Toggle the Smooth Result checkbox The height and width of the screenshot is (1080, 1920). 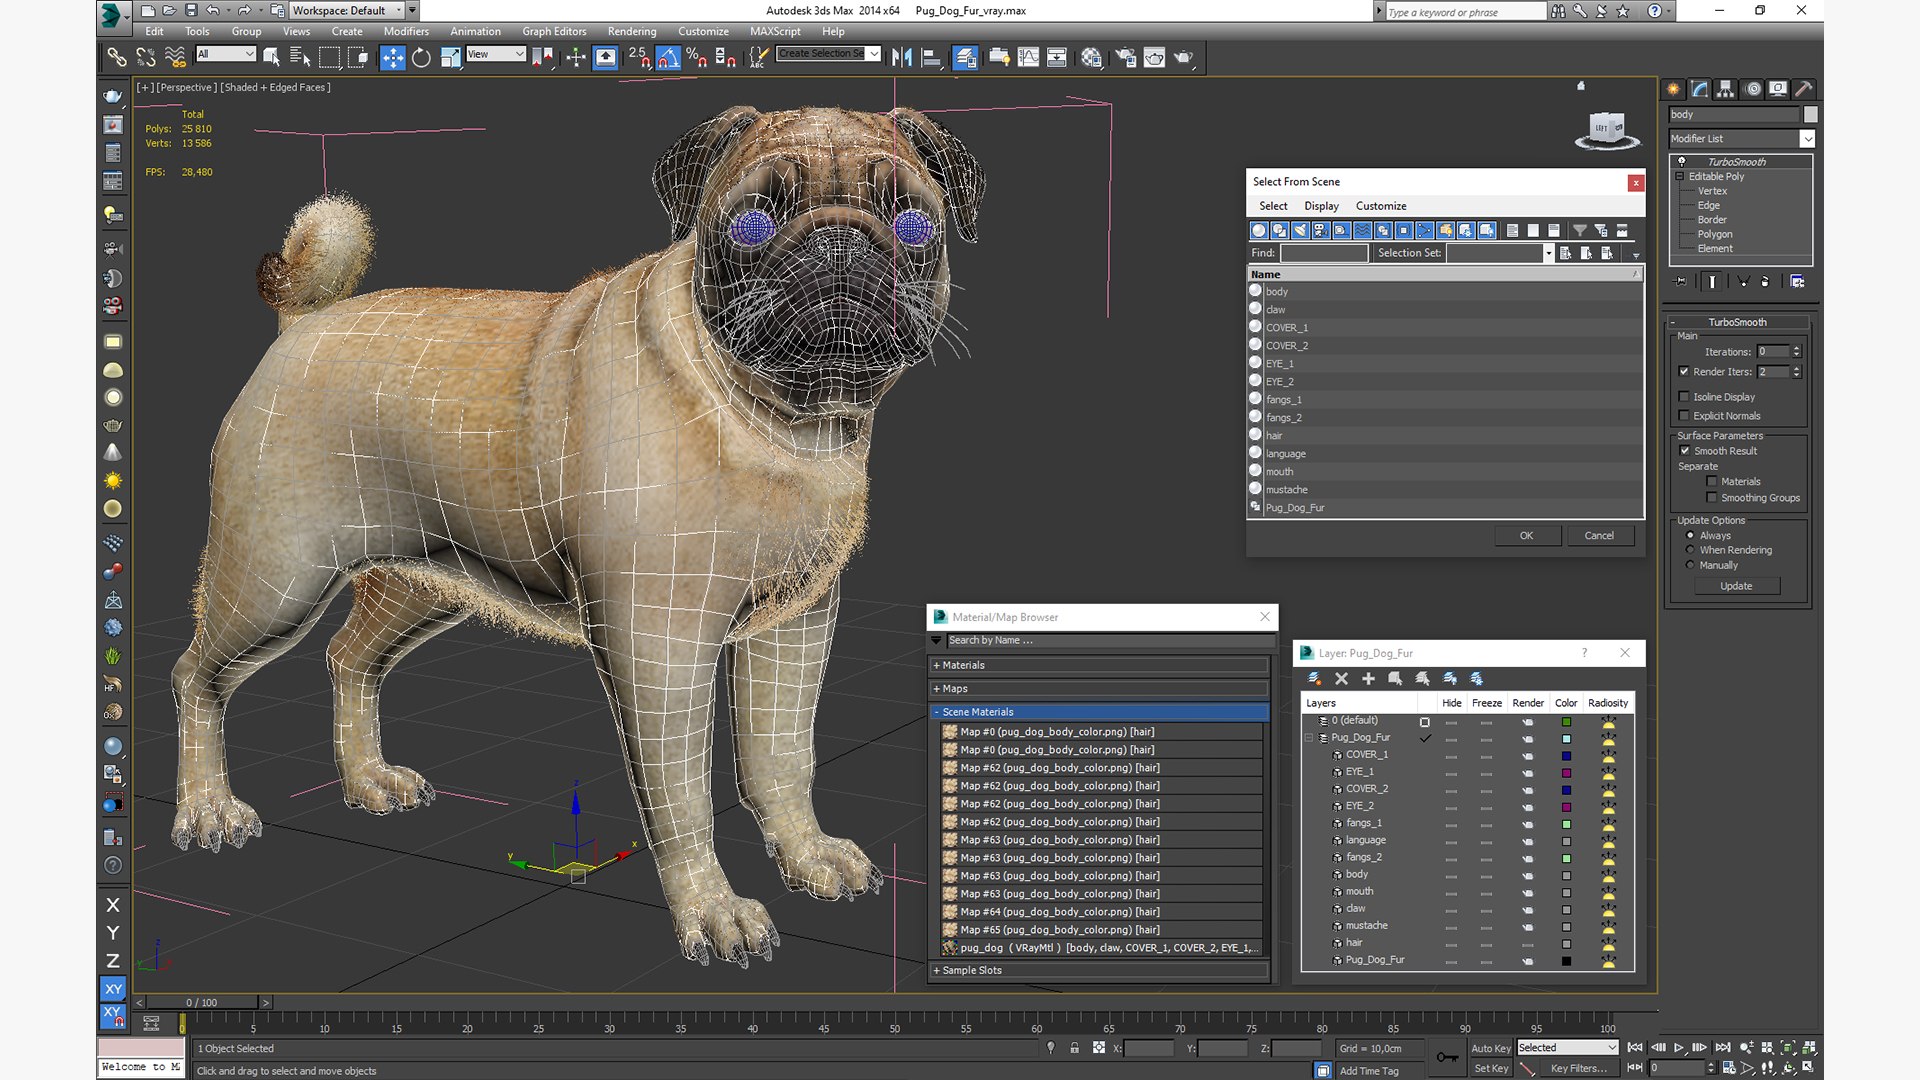coord(1685,451)
